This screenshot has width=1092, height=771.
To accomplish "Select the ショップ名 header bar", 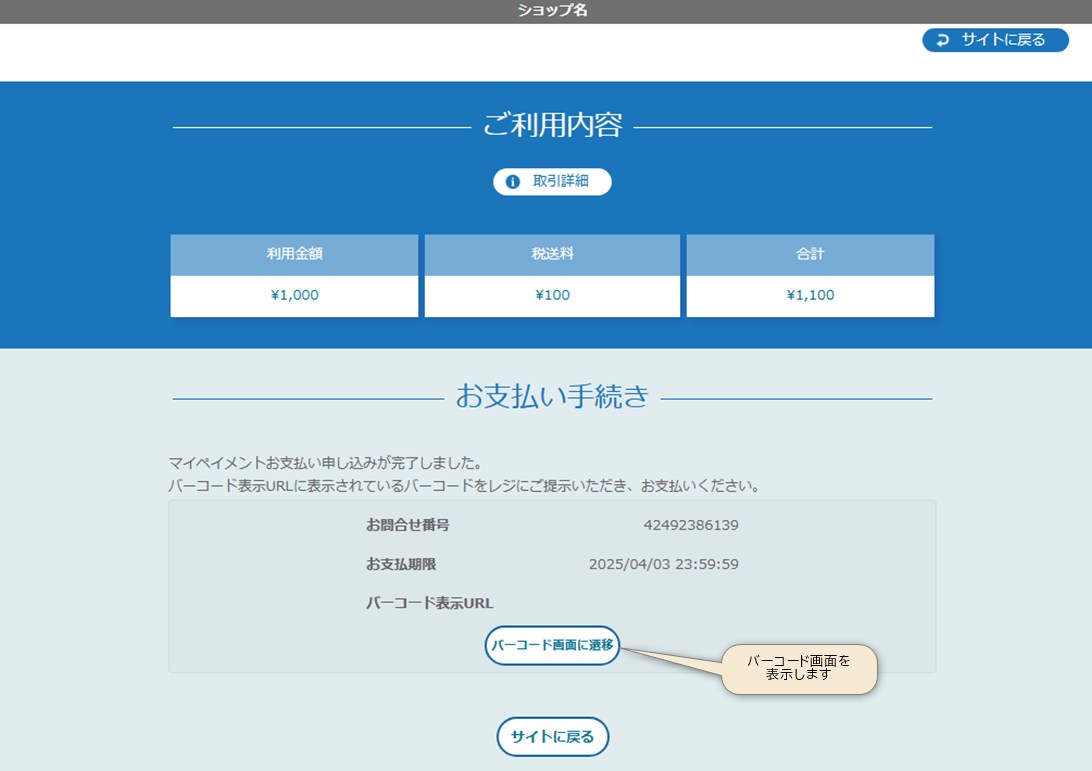I will point(546,12).
